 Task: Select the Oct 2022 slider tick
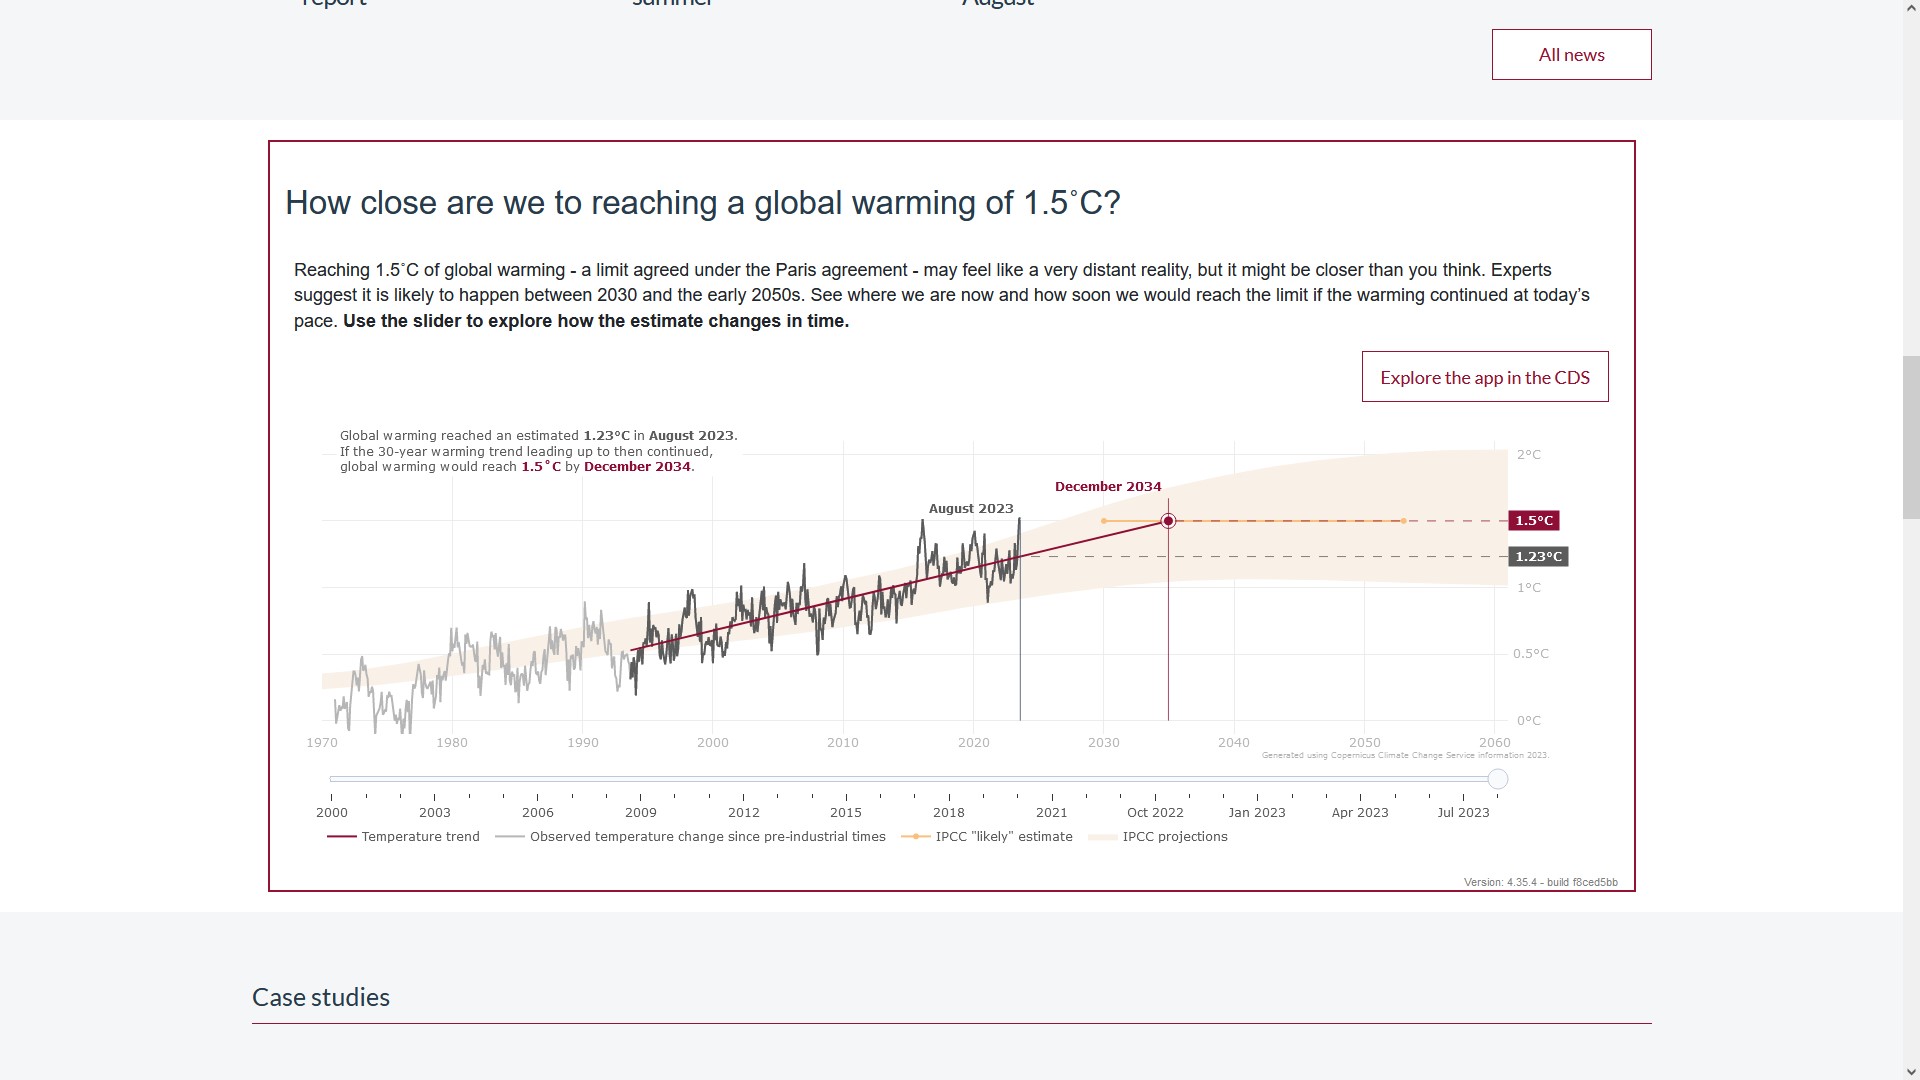(1155, 796)
